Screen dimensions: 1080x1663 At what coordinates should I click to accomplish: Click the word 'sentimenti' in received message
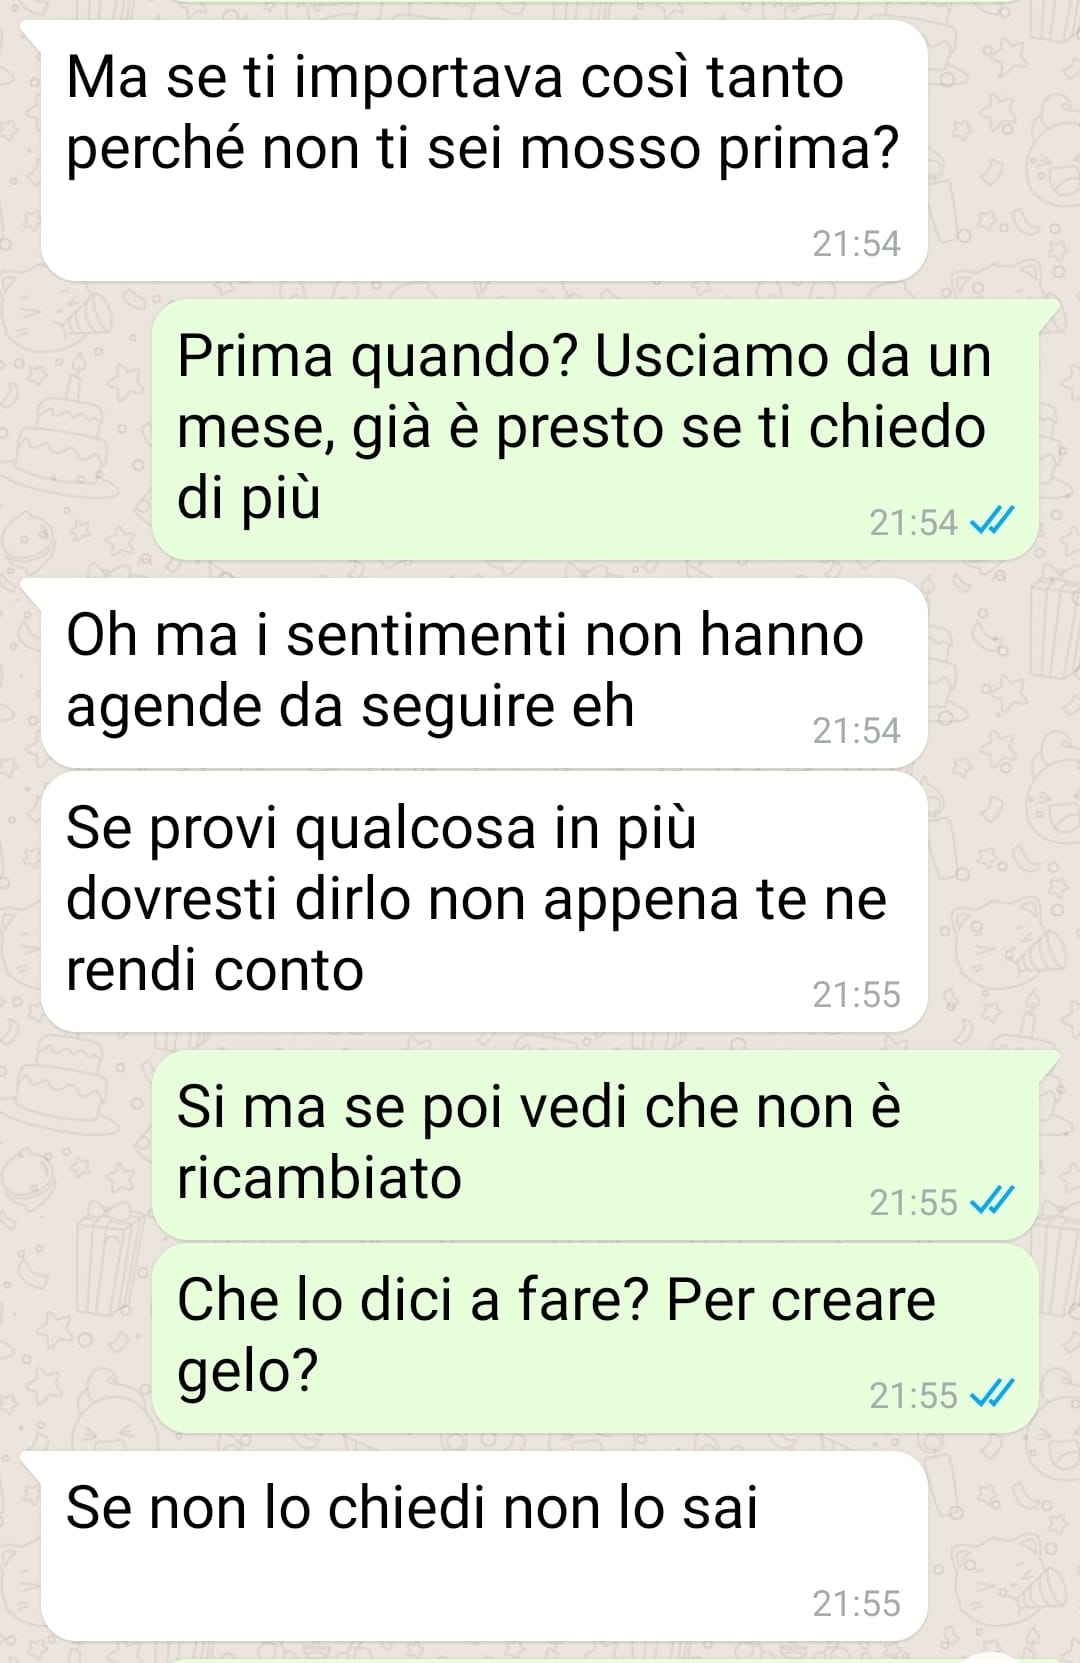[427, 635]
